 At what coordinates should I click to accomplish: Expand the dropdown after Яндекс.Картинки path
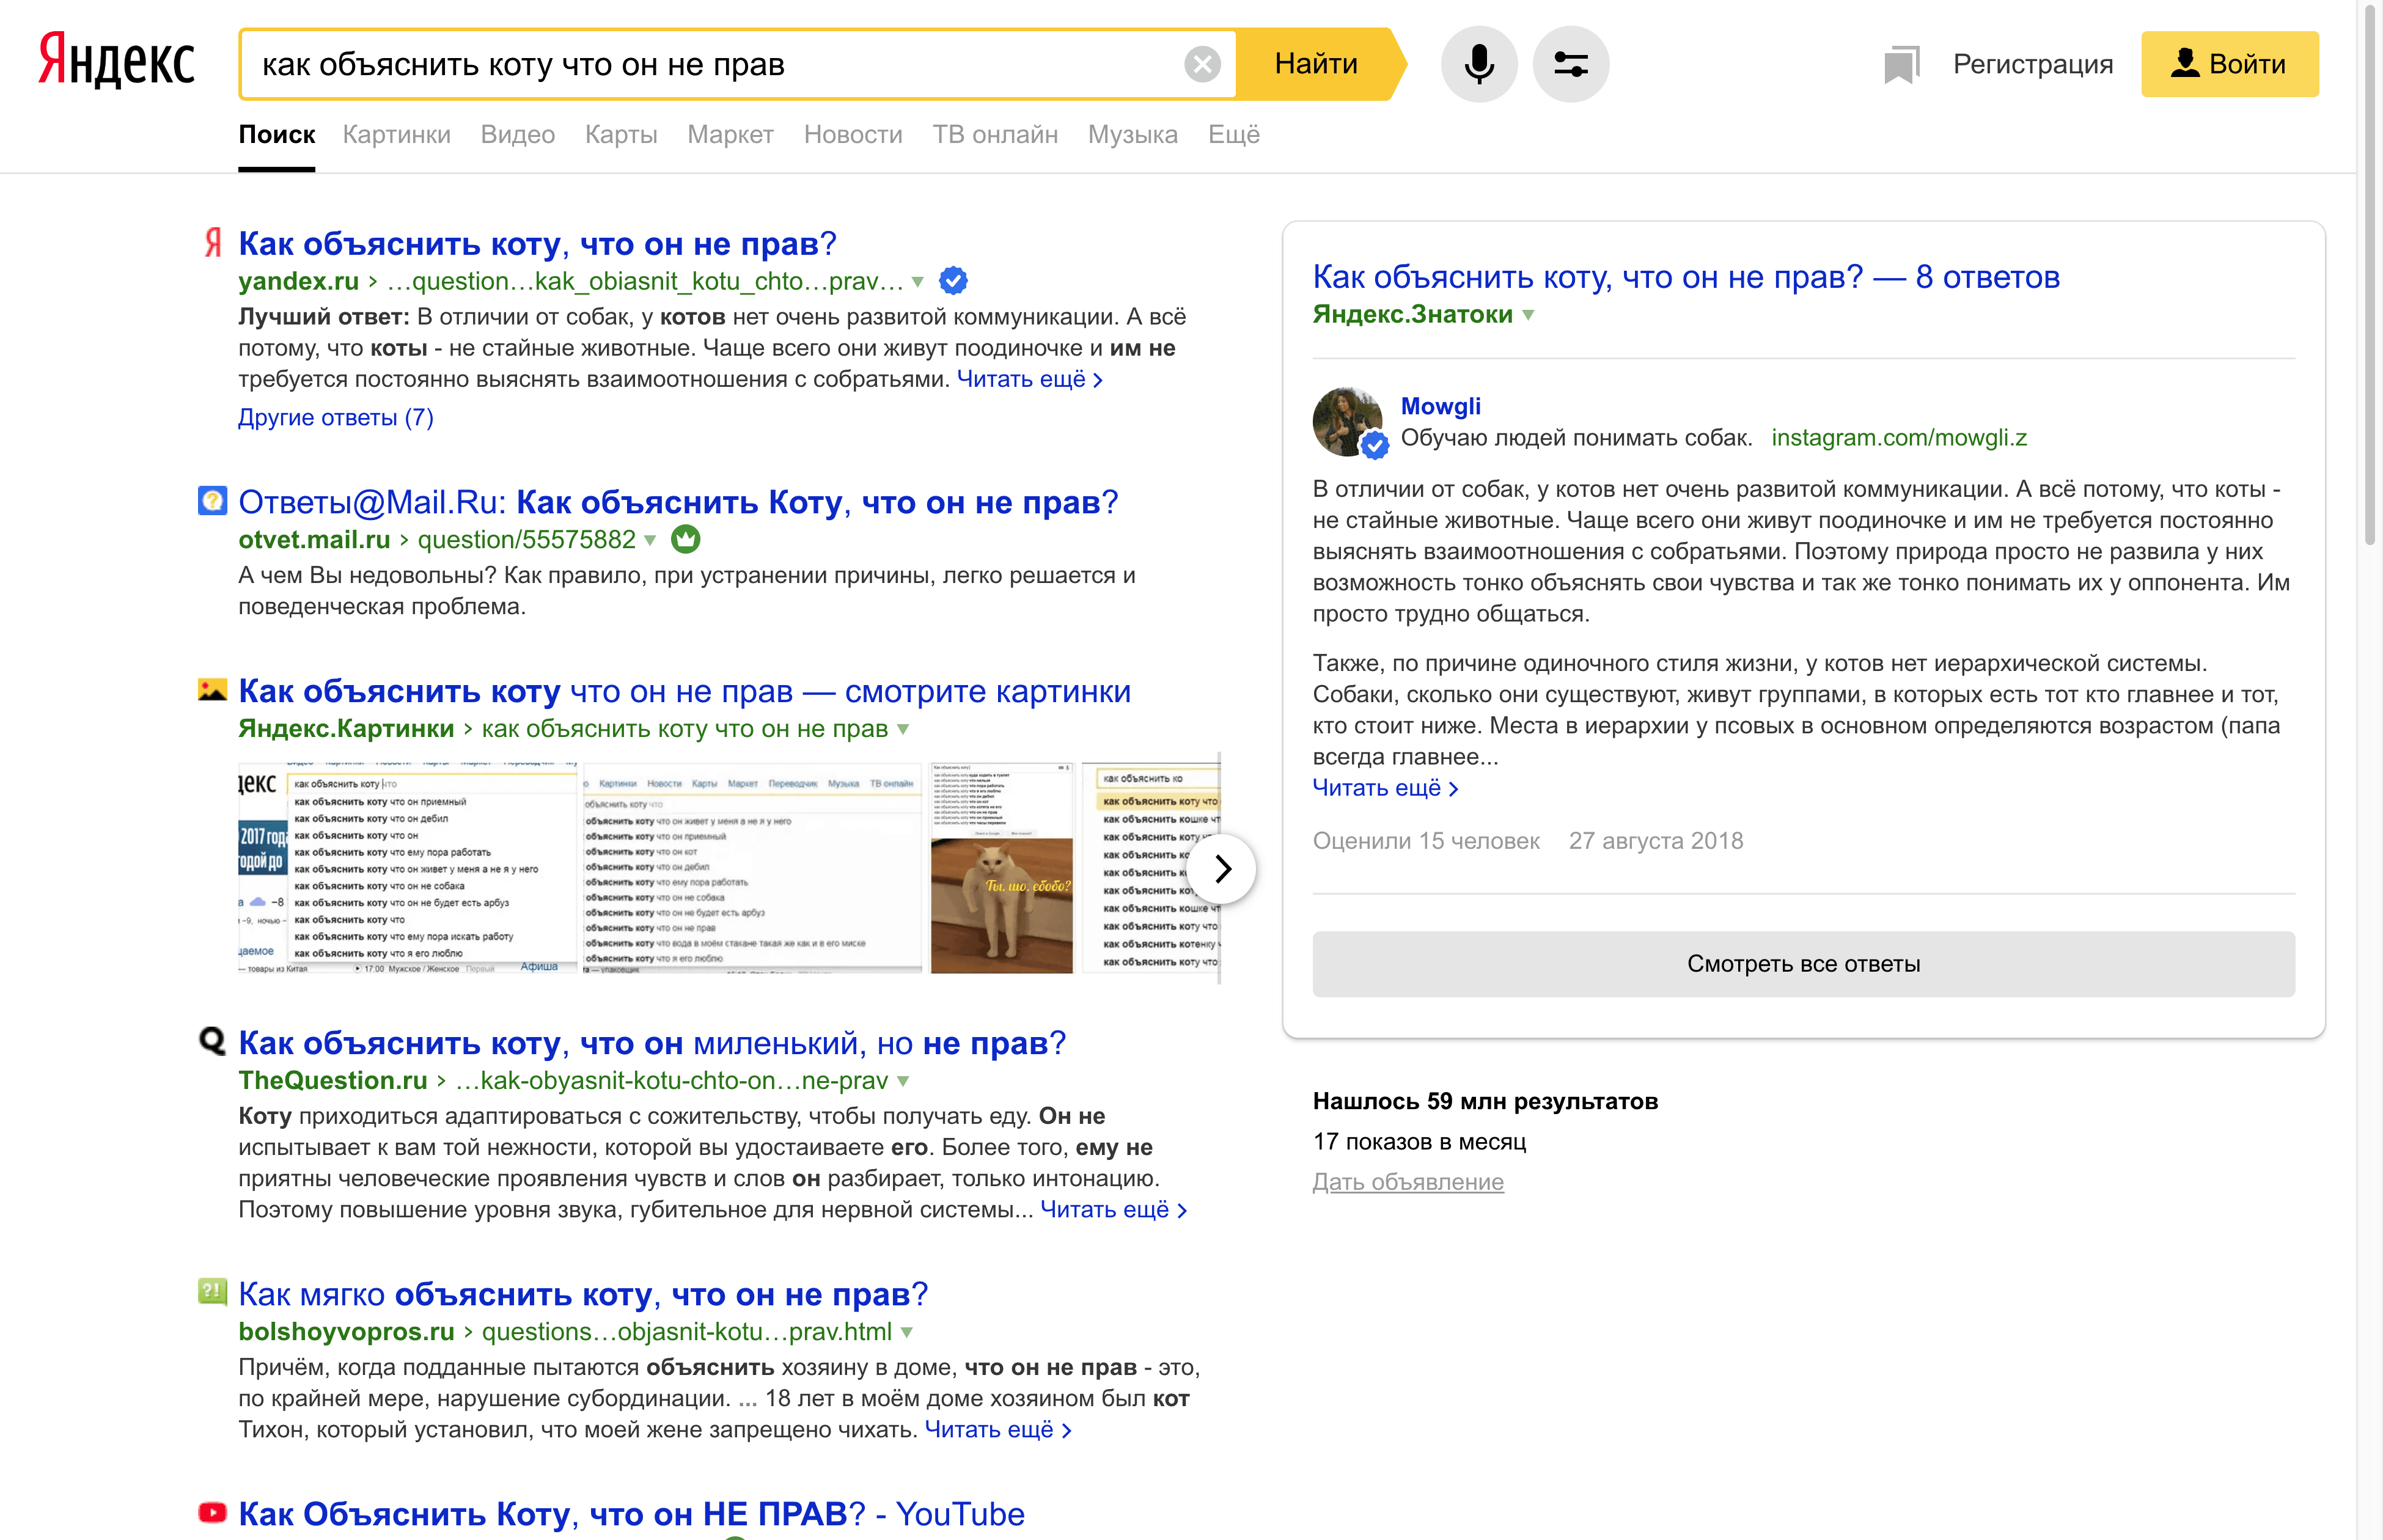(x=903, y=729)
